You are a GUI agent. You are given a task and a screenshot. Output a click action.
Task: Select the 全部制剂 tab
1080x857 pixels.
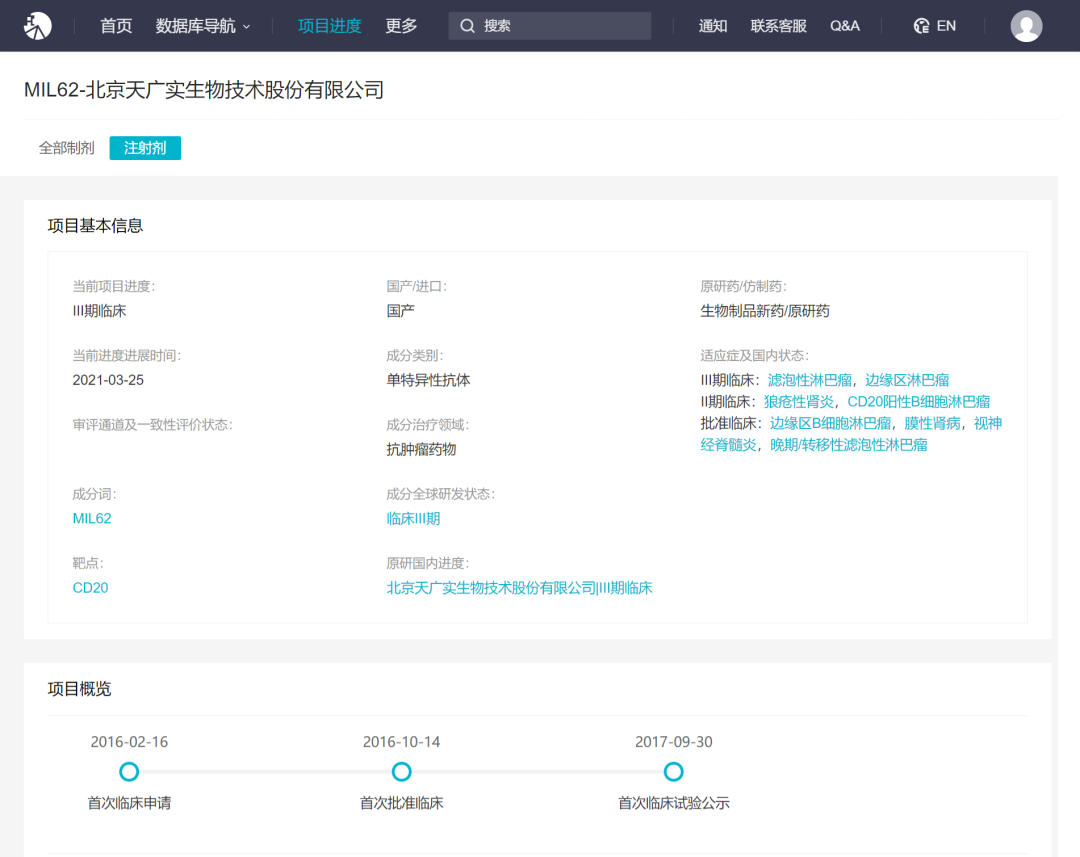click(66, 148)
